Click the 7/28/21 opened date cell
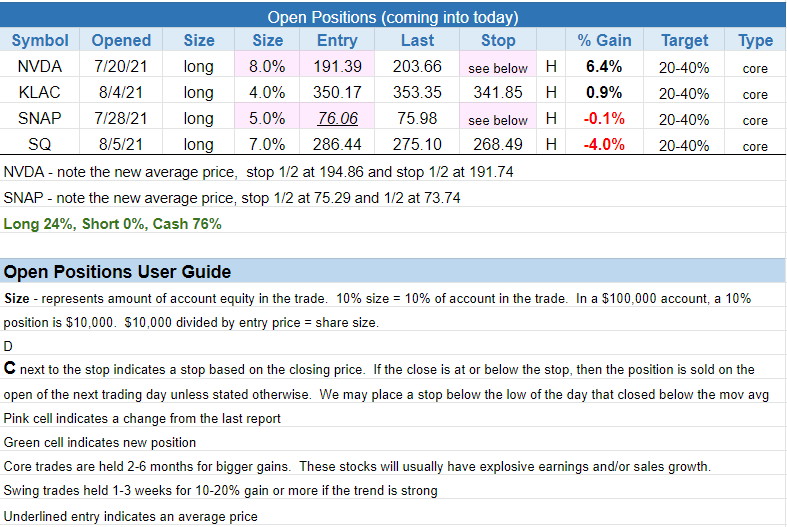Screen dimensions: 787x527 121,118
